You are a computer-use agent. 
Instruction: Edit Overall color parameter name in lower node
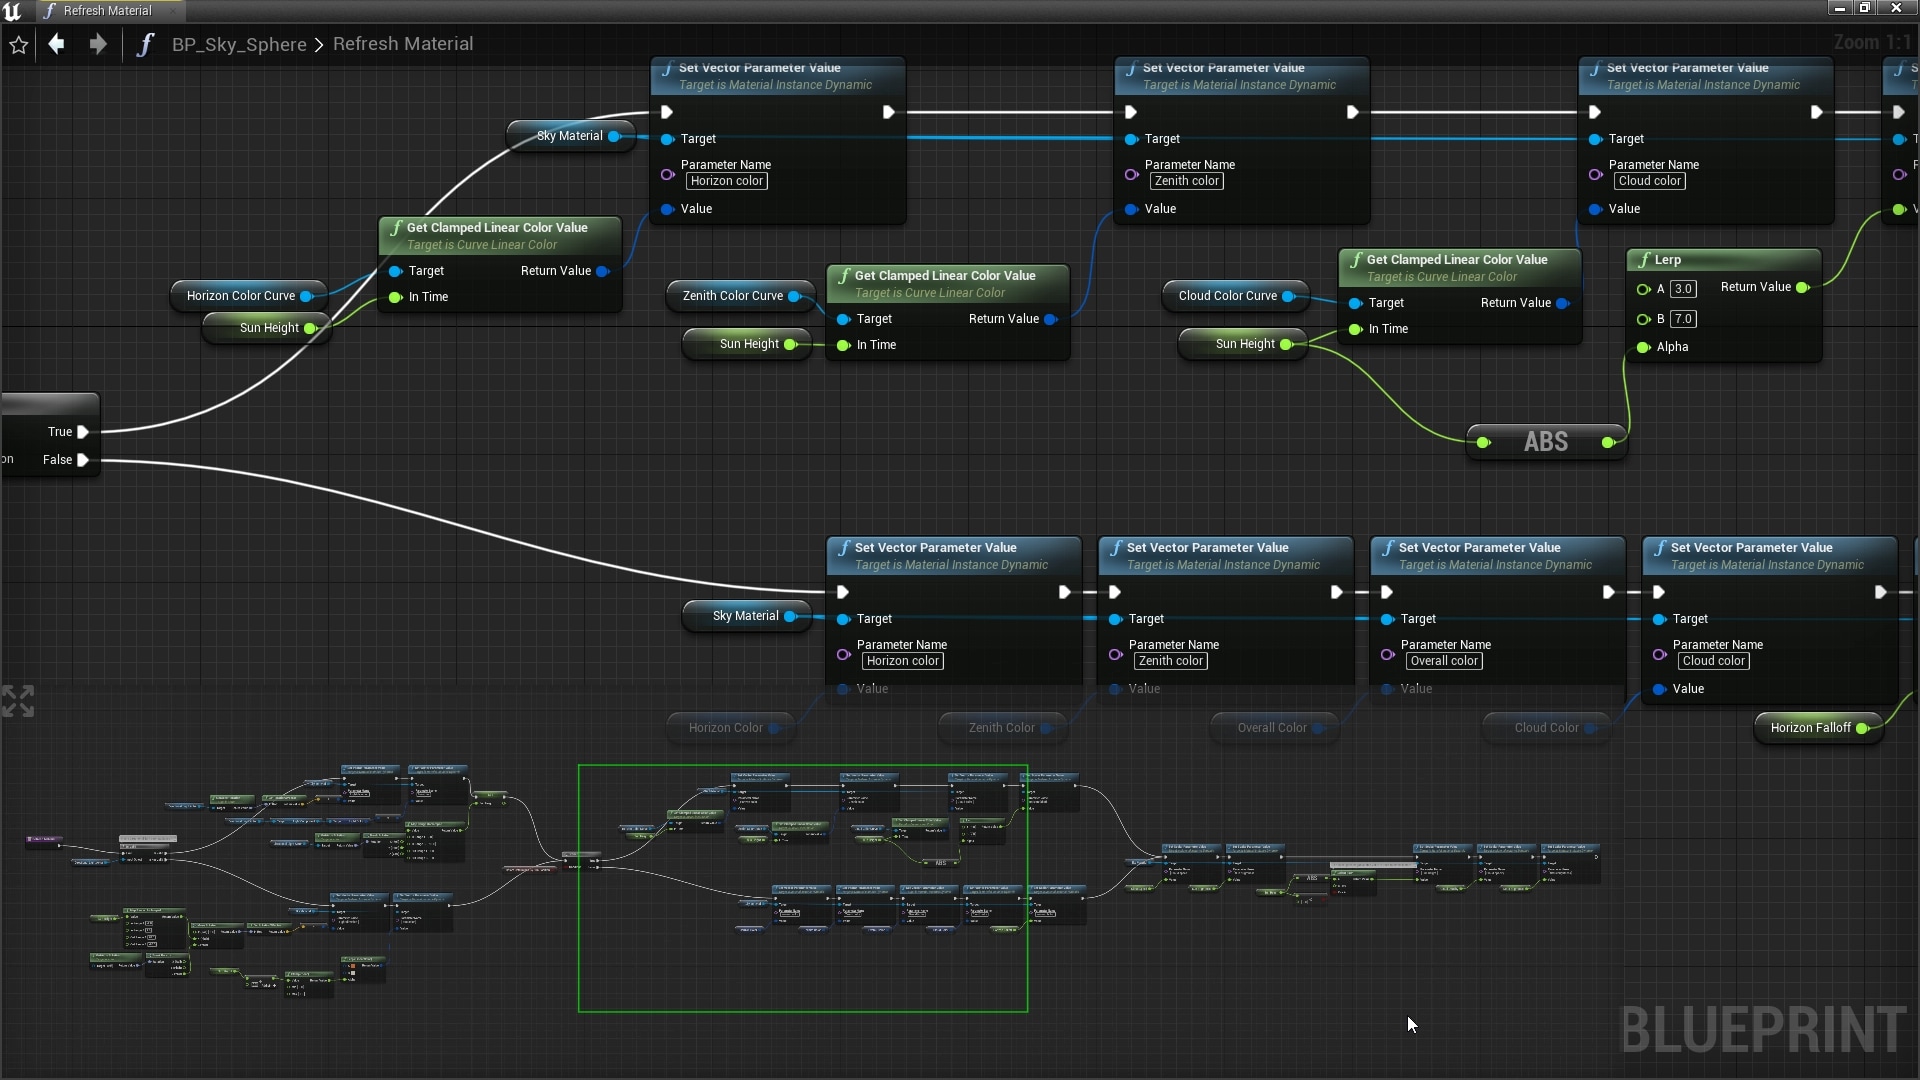(x=1445, y=661)
